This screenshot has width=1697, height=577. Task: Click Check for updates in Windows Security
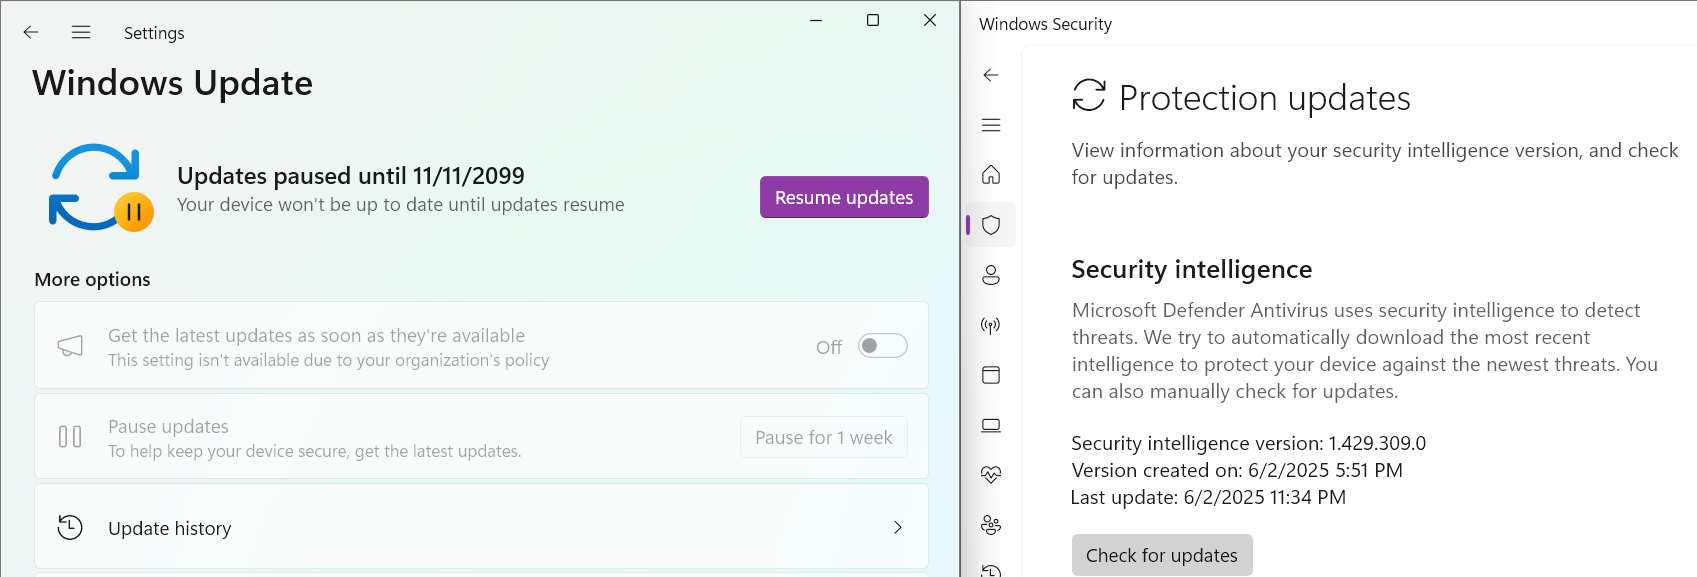point(1162,555)
